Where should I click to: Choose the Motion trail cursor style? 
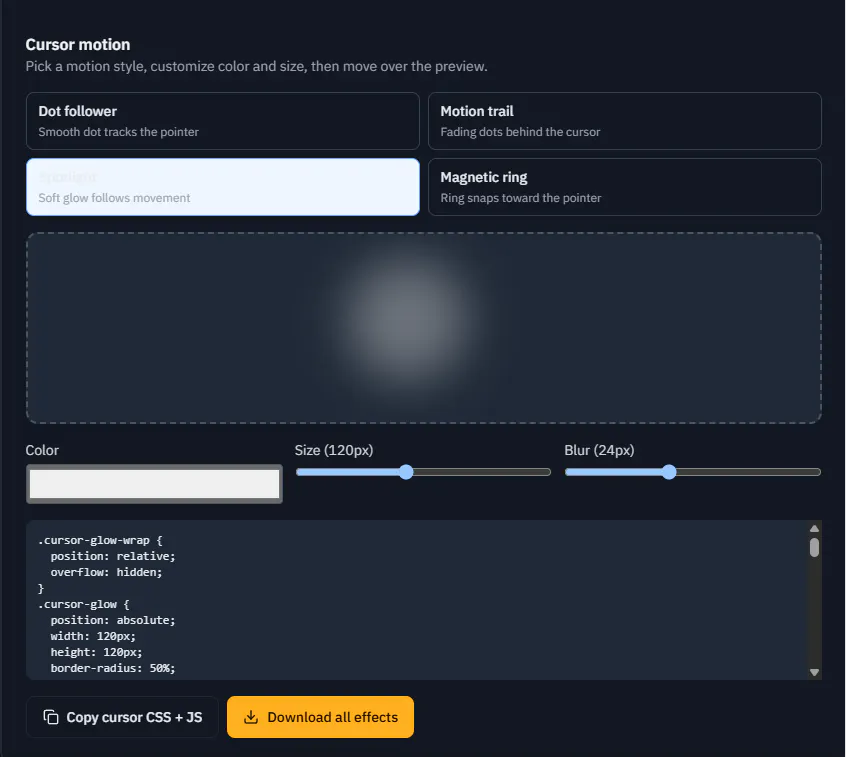[x=624, y=121]
